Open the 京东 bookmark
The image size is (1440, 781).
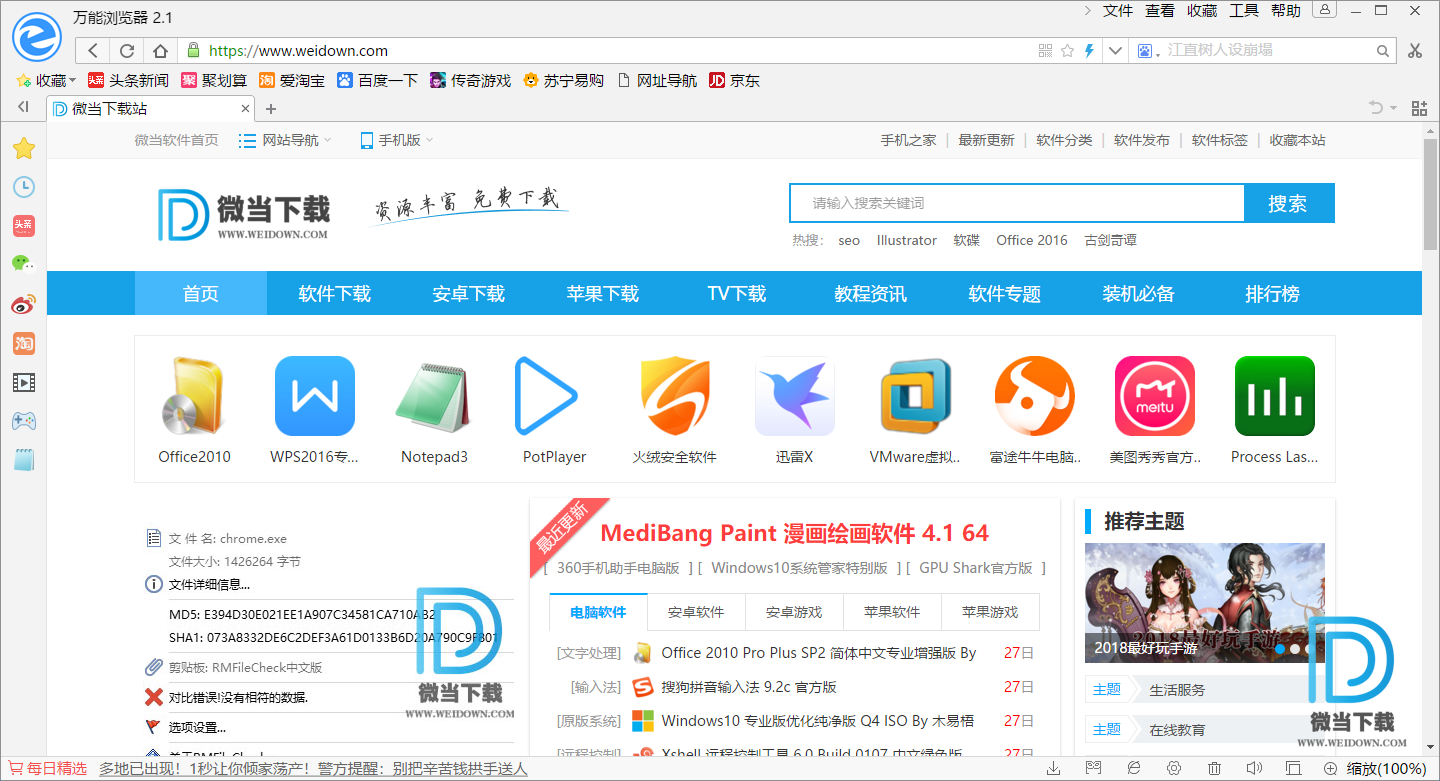734,80
